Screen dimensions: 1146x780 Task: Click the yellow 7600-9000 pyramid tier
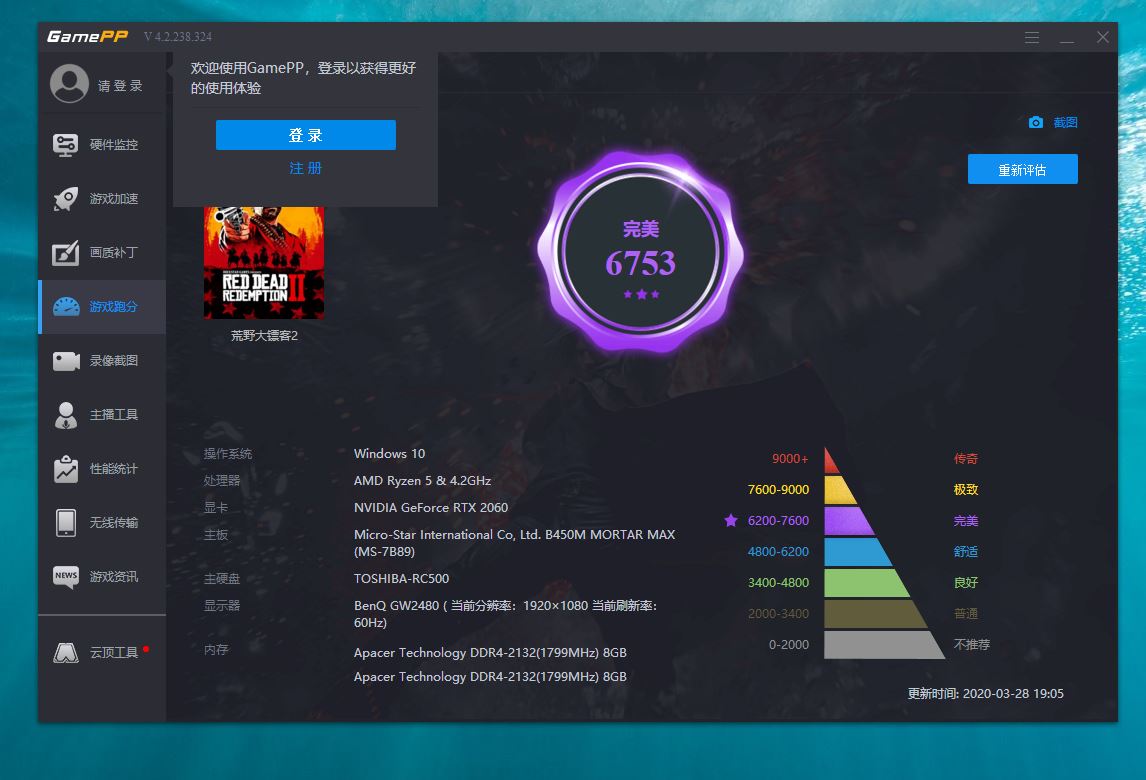(x=839, y=490)
